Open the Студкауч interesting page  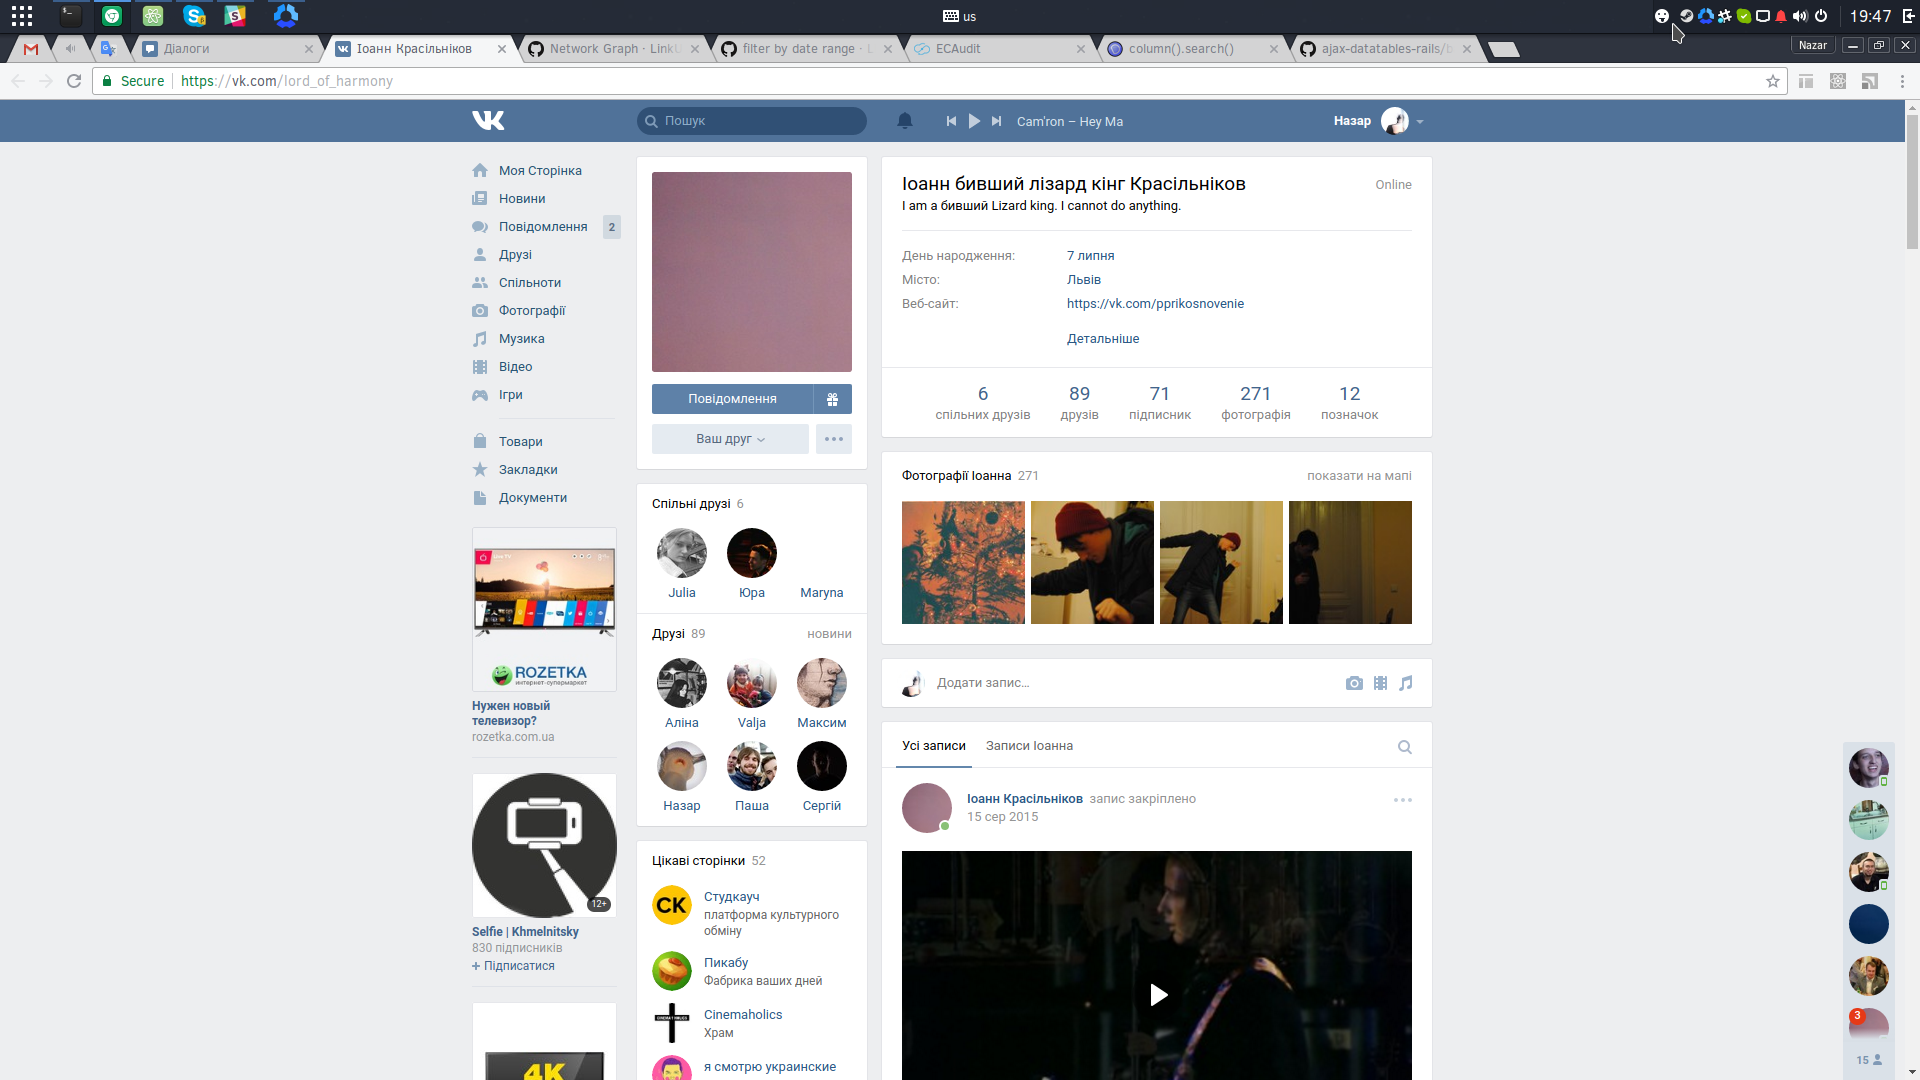731,897
